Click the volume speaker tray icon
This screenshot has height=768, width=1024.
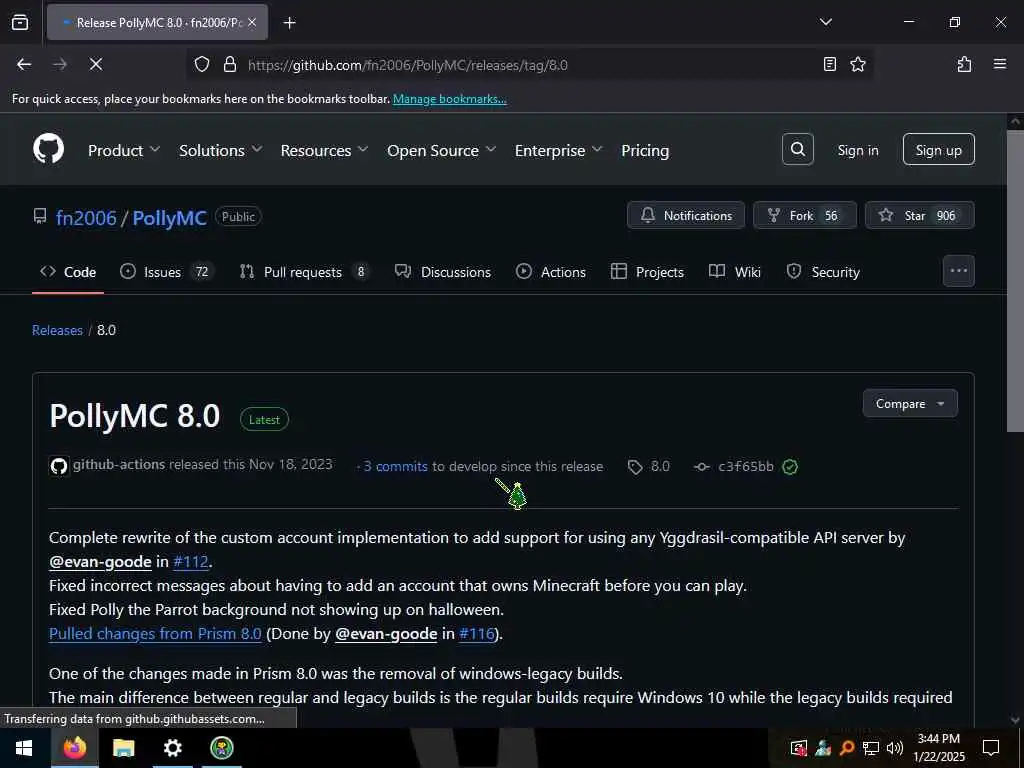click(x=894, y=748)
